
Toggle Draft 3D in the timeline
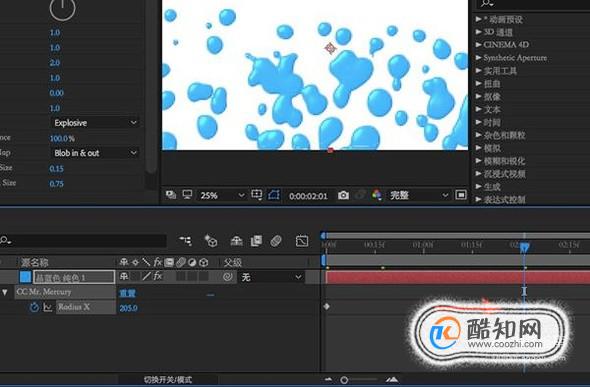211,241
